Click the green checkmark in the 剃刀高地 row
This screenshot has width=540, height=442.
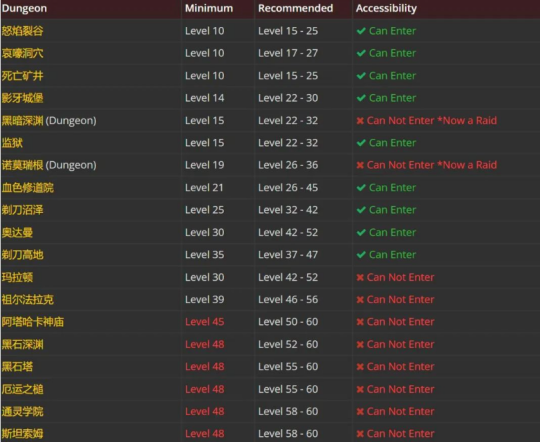[361, 255]
